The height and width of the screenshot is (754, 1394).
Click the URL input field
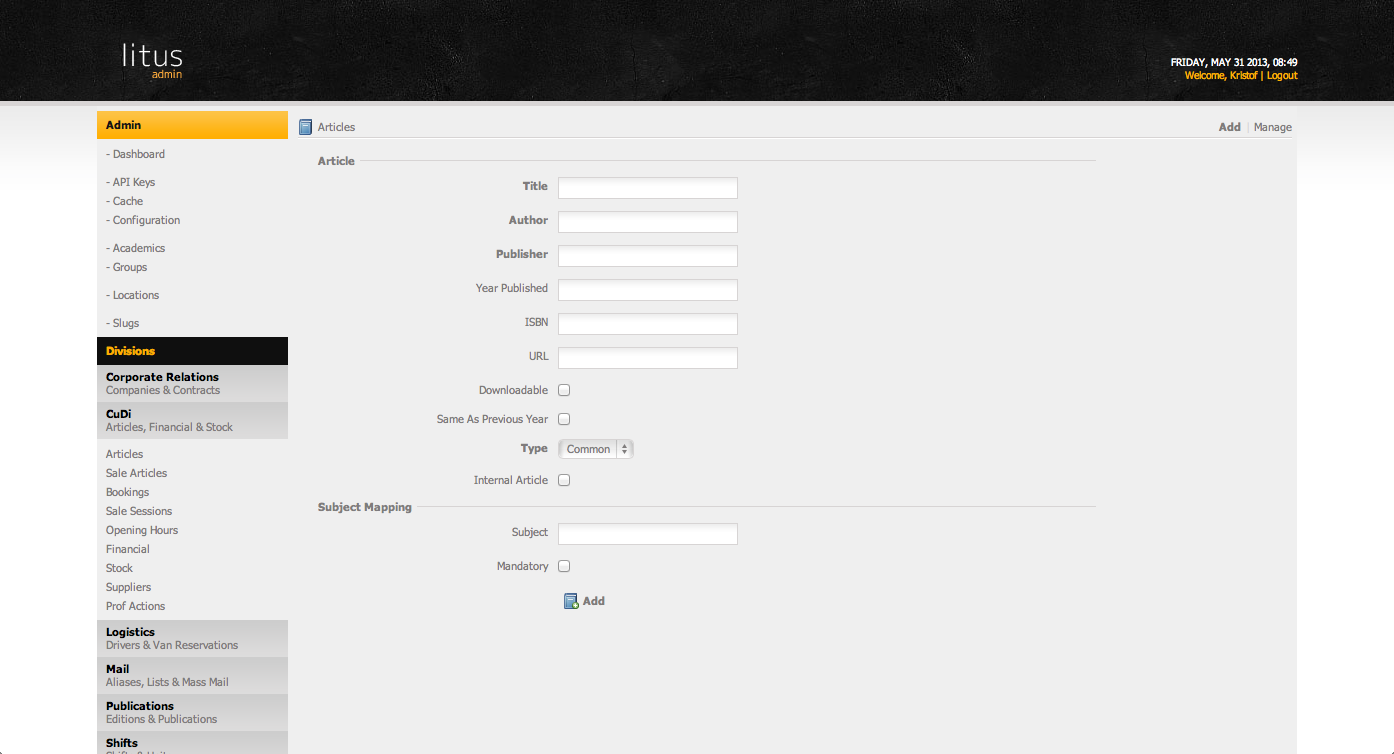click(648, 358)
